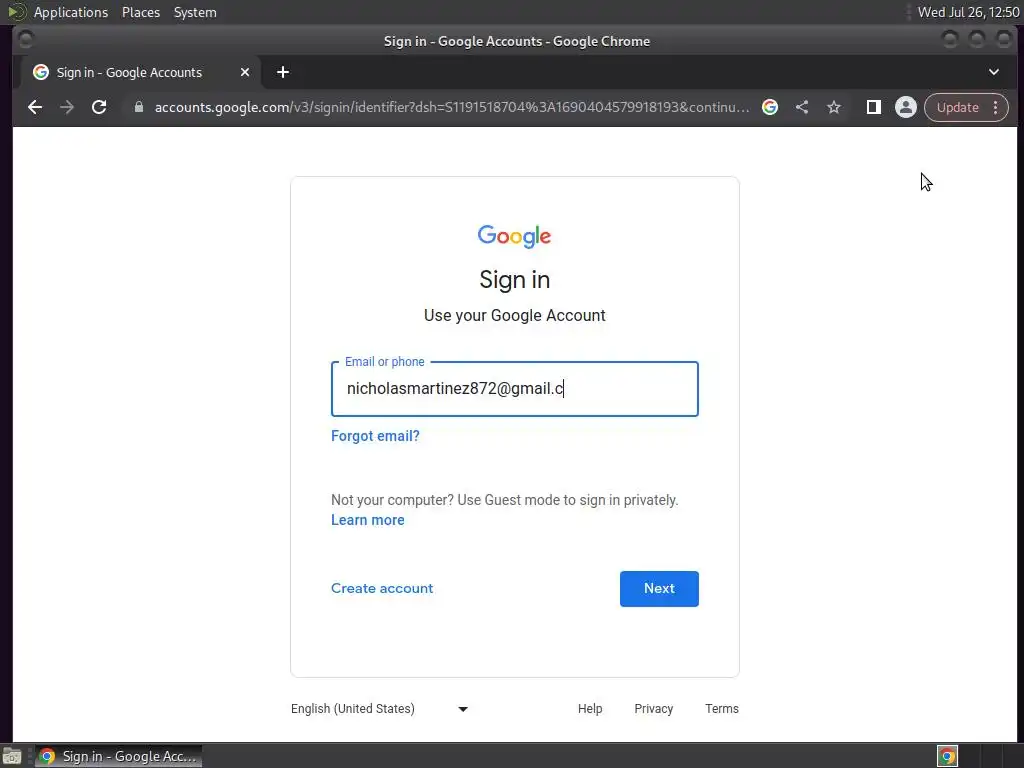Open the Chrome three-dot menu
Image resolution: width=1024 pixels, height=768 pixels.
(996, 107)
